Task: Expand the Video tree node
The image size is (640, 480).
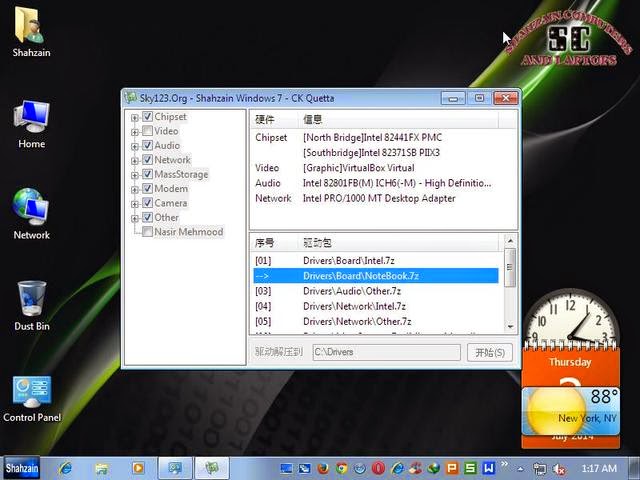Action: pyautogui.click(x=135, y=132)
